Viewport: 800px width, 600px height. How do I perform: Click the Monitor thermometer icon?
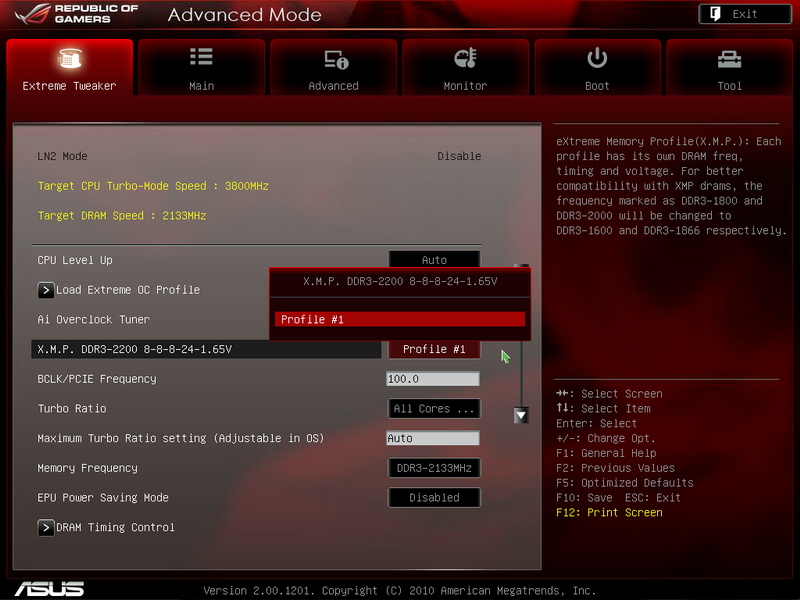pyautogui.click(x=465, y=58)
